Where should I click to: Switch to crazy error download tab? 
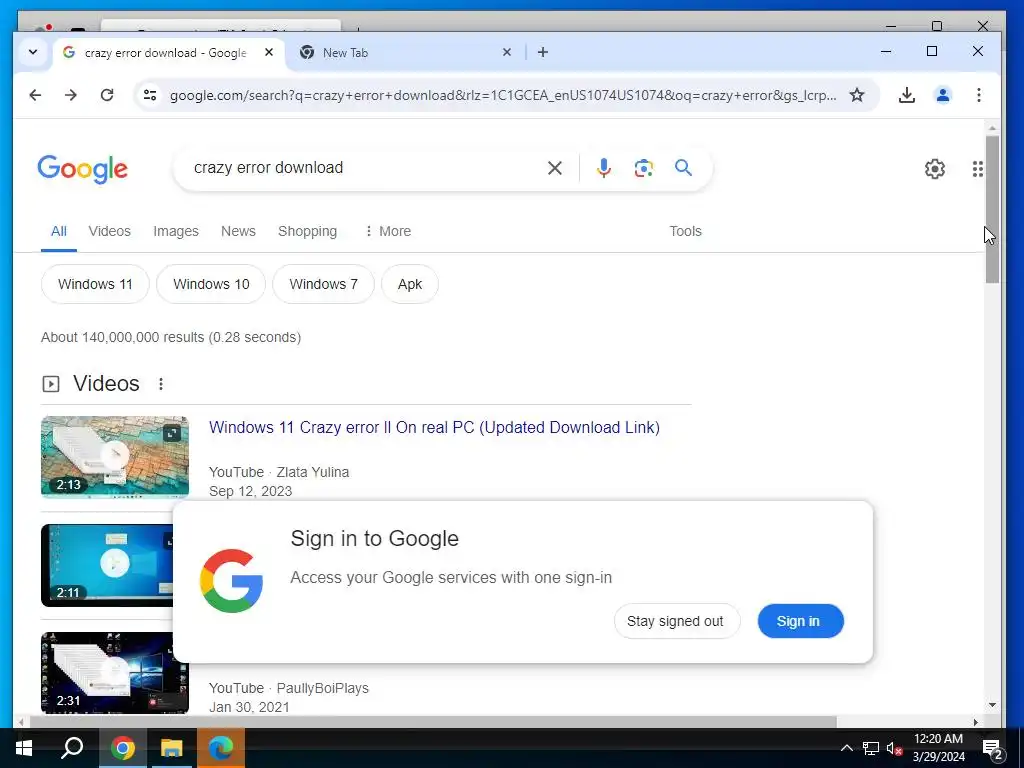pyautogui.click(x=165, y=53)
